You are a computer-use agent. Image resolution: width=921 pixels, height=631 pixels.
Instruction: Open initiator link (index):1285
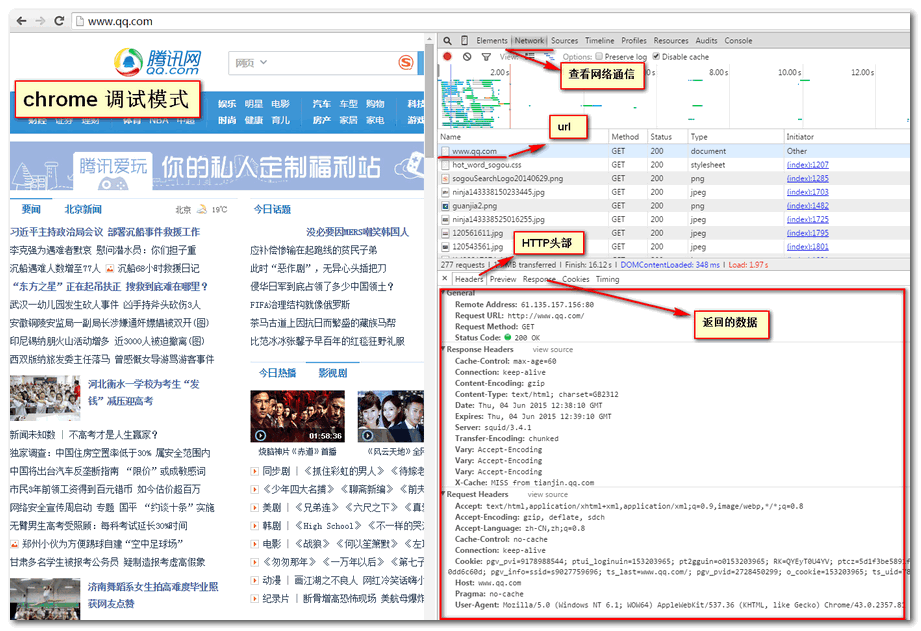[808, 179]
